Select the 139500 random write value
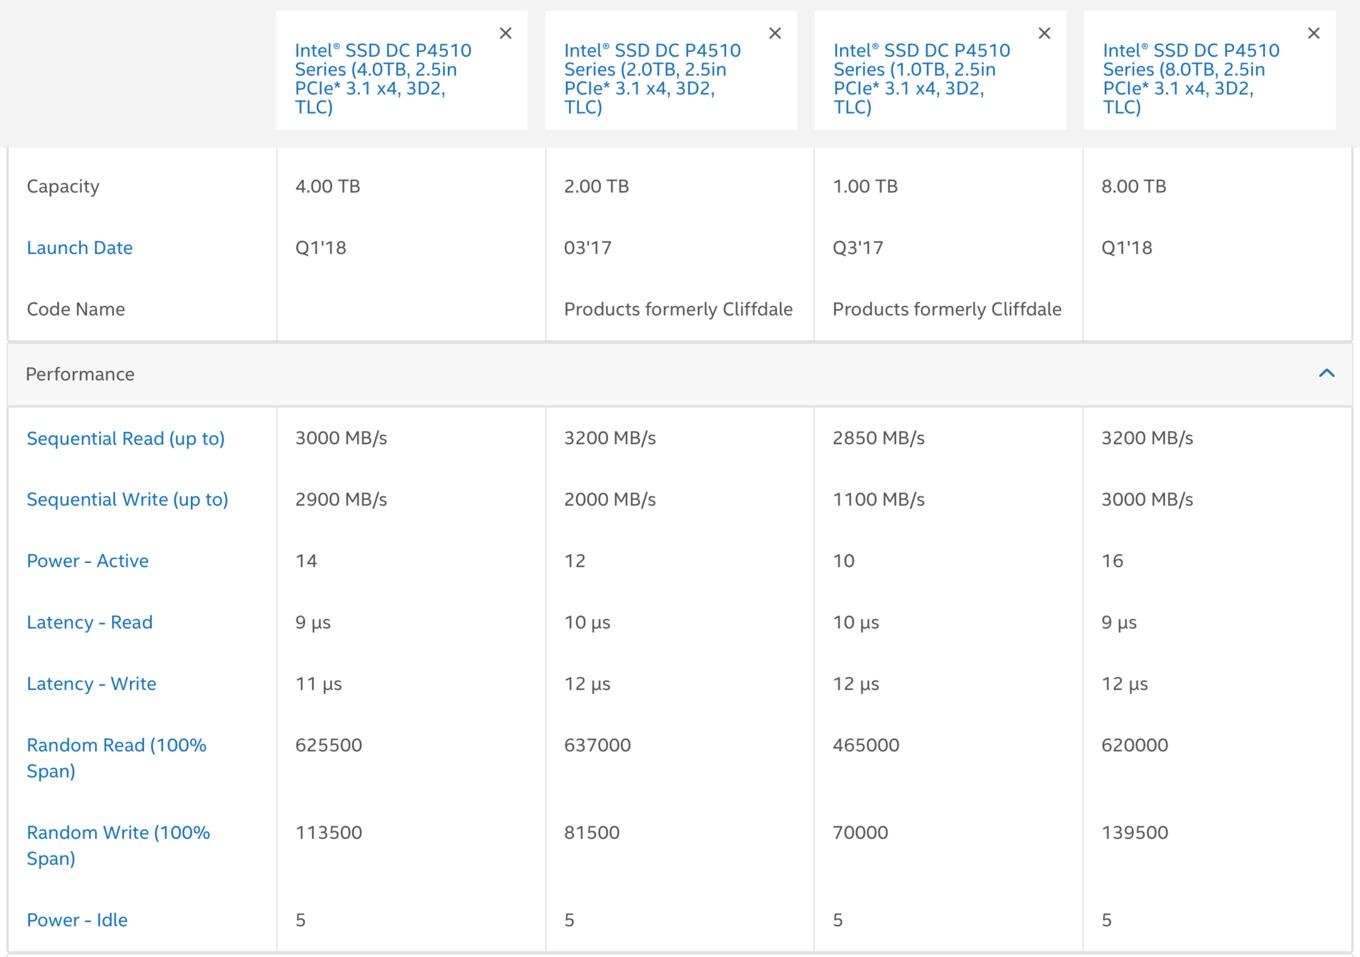 [x=1136, y=832]
